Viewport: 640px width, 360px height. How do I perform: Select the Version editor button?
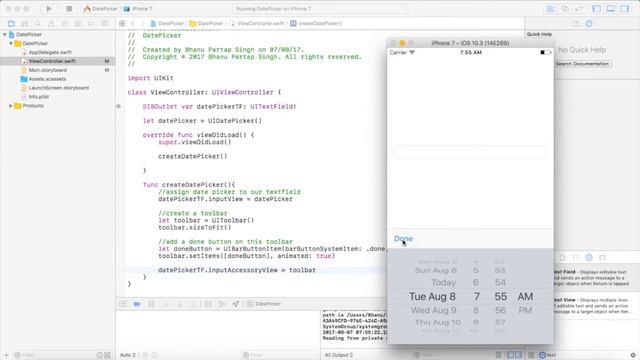click(x=579, y=9)
